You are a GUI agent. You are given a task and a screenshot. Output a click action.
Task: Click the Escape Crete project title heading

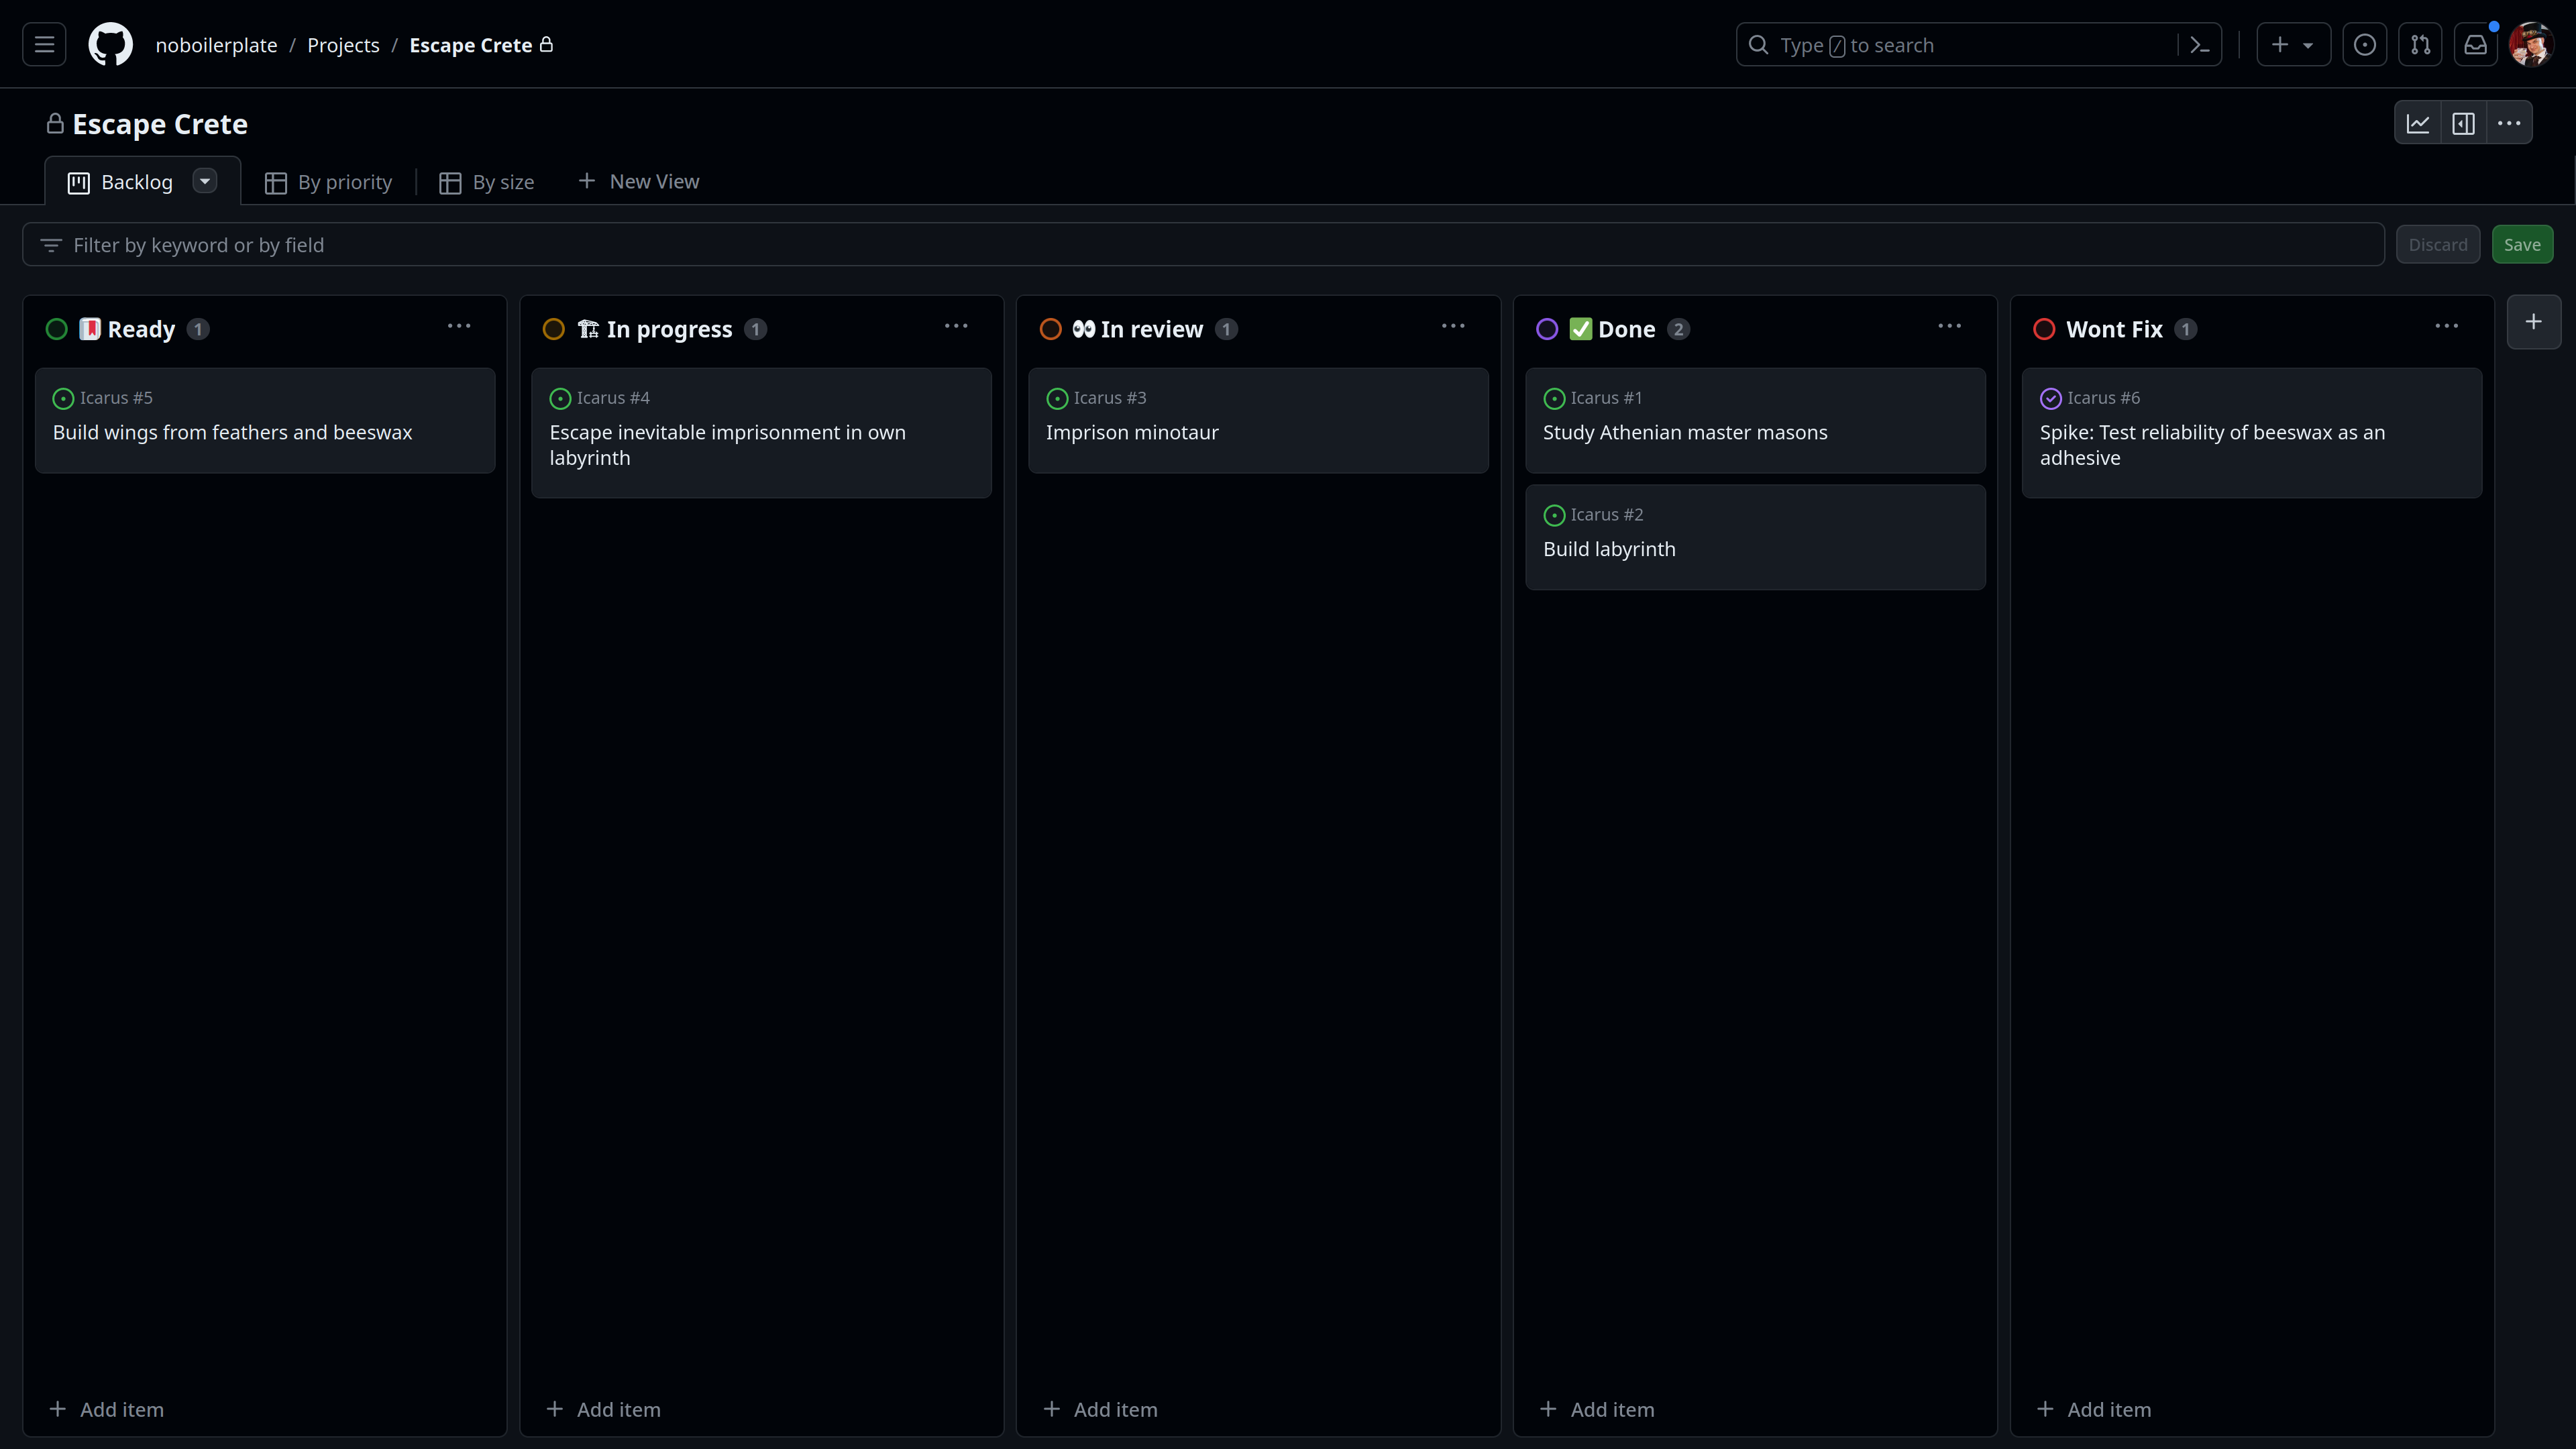160,124
